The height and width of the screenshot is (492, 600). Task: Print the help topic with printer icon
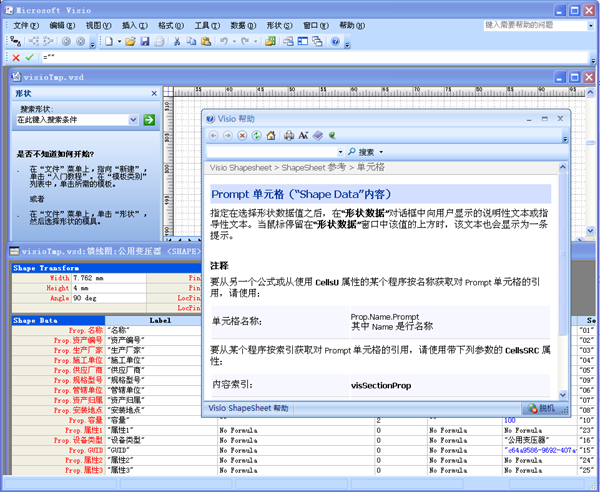289,135
